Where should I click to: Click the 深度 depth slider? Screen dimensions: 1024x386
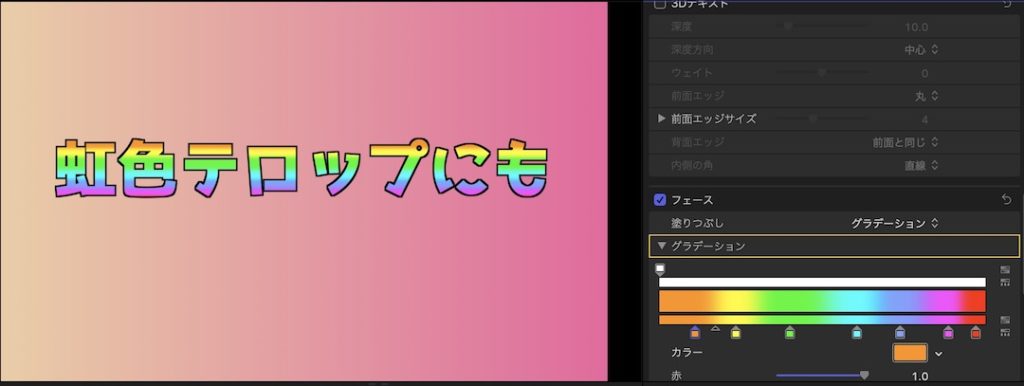pos(823,27)
